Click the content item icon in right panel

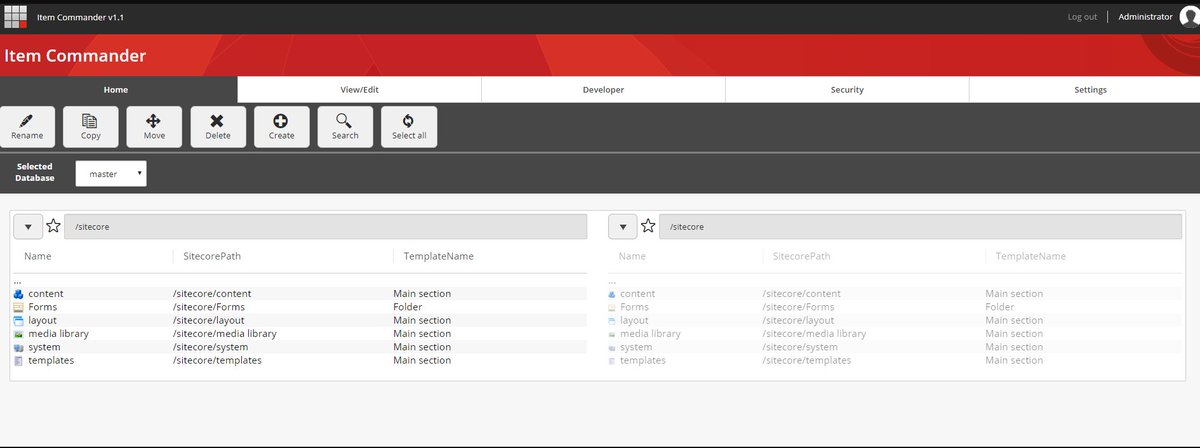coord(612,294)
